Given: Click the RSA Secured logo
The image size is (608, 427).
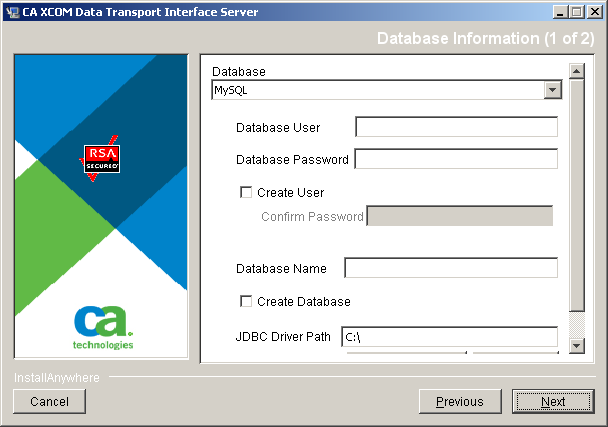Looking at the screenshot, I should tap(101, 159).
